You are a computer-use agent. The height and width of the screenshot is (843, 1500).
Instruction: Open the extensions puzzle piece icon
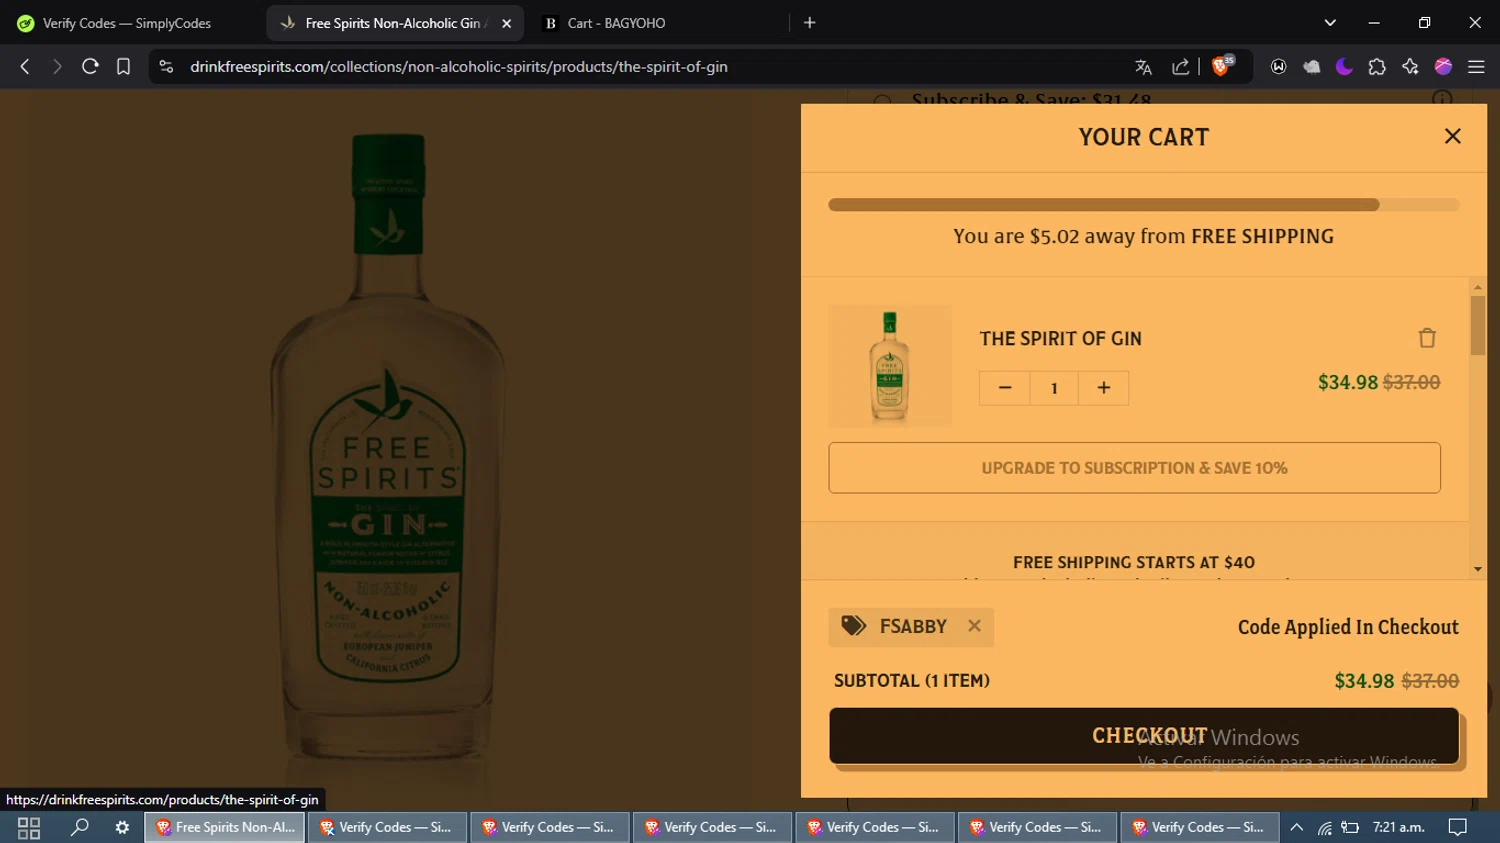[1377, 67]
